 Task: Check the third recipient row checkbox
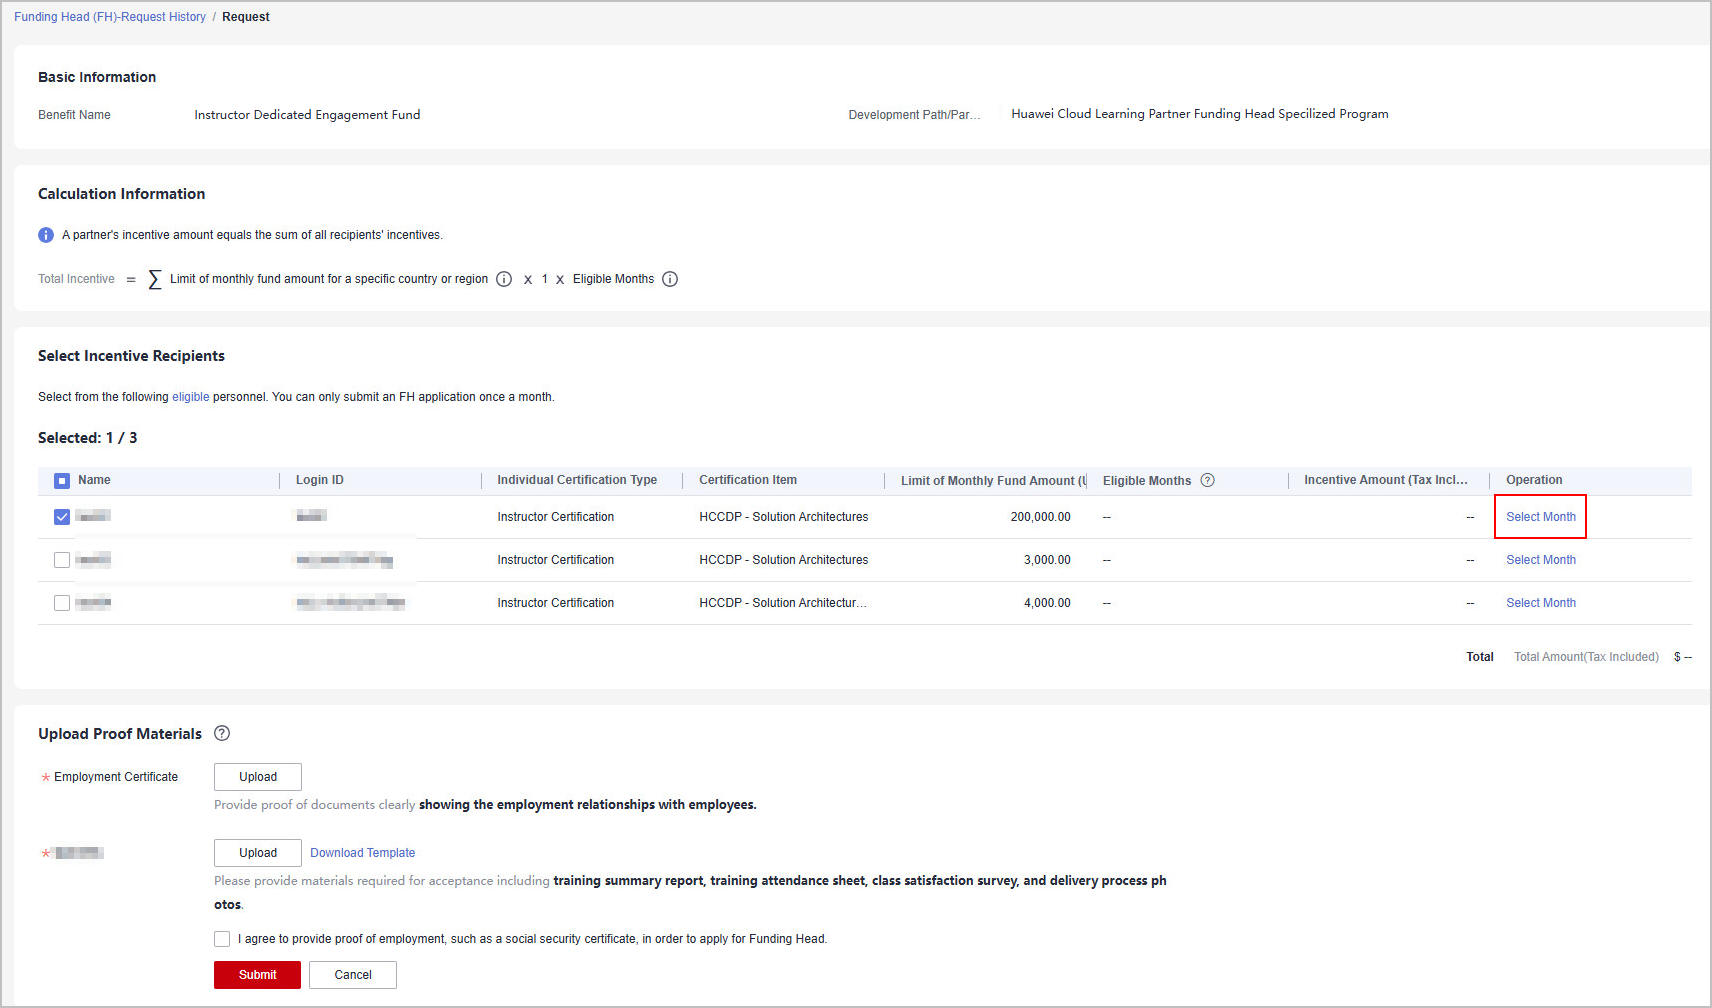62,603
